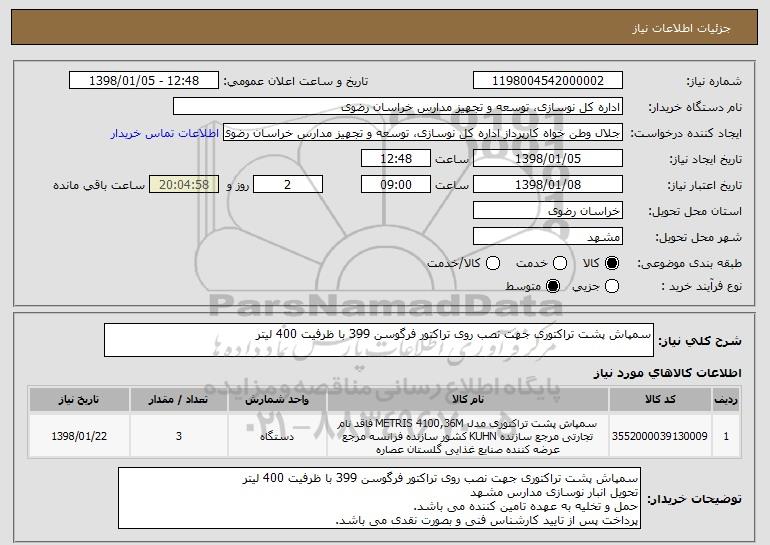Click the شماره نیاز label
Viewport: 770px width, 545px height.
pyautogui.click(x=714, y=81)
